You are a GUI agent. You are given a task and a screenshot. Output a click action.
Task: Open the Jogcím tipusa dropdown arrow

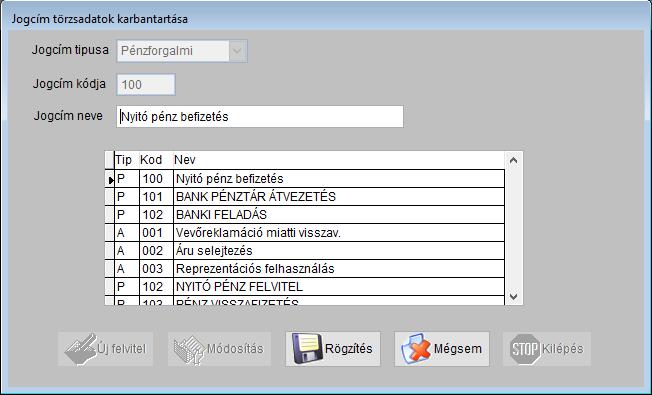(237, 51)
